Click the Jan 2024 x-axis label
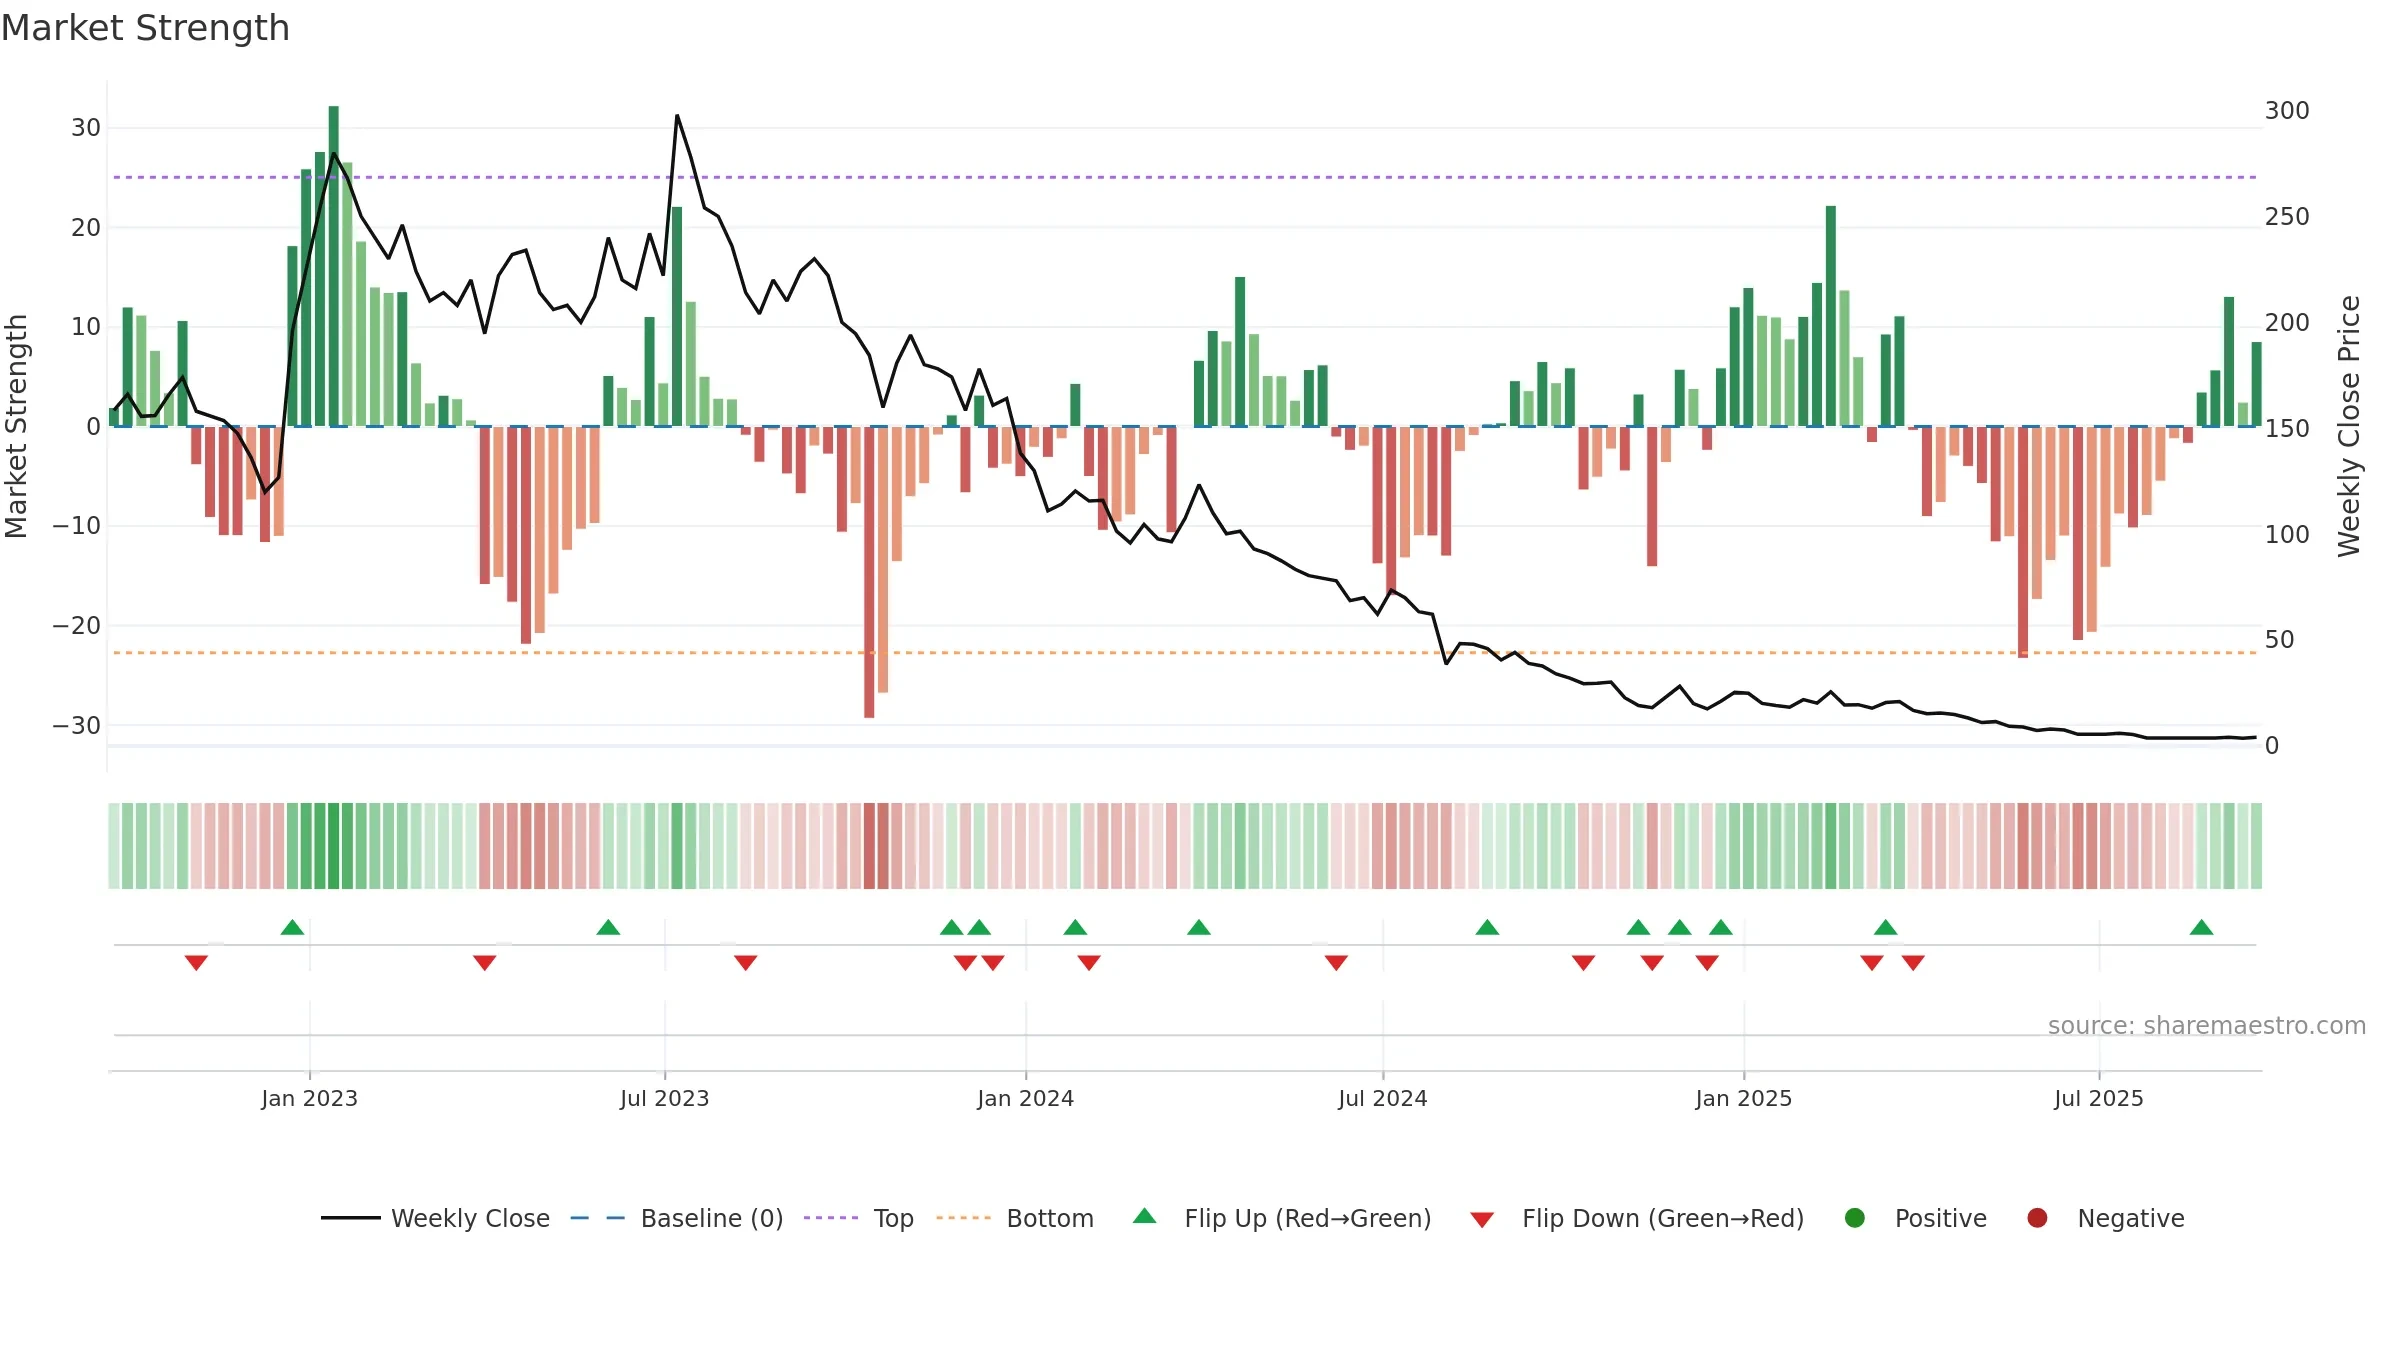 (1025, 1099)
